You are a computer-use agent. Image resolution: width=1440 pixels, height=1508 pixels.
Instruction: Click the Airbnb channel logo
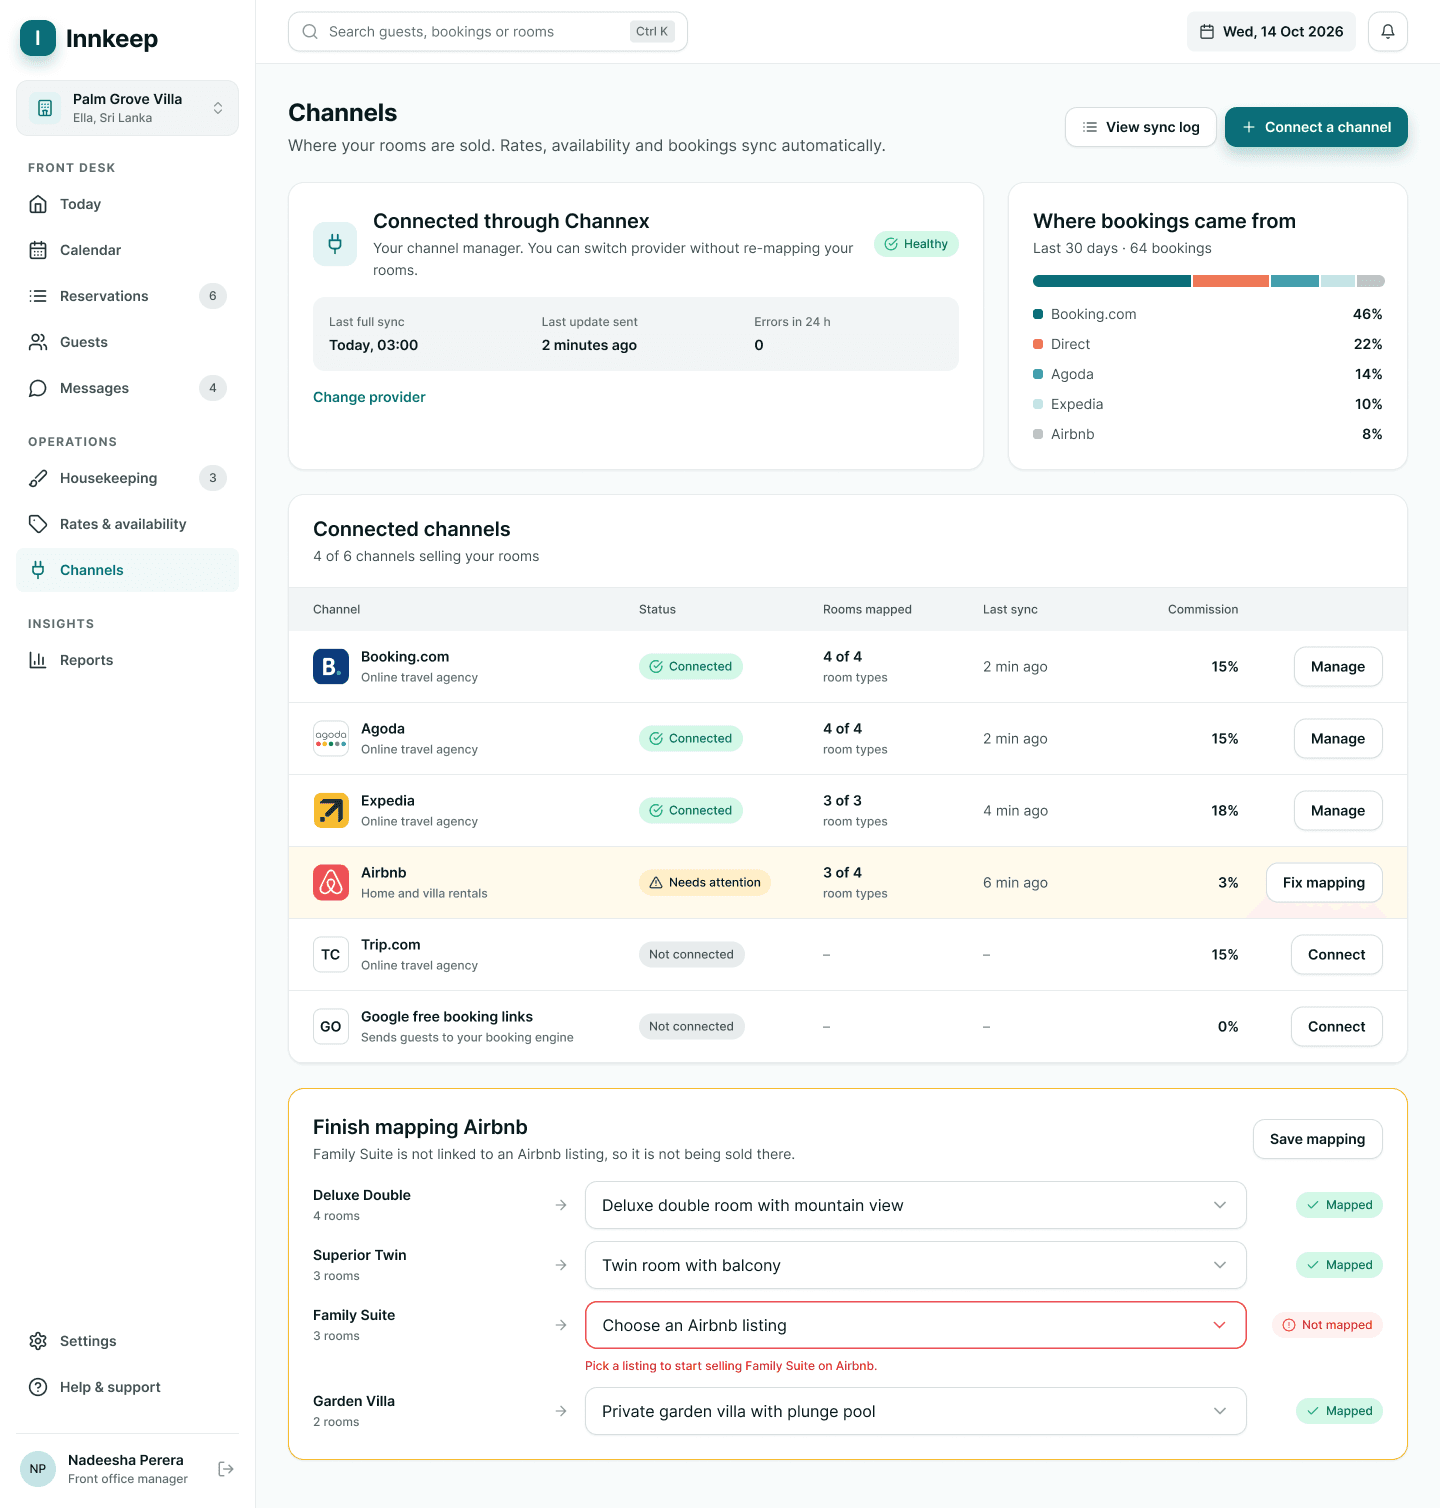coord(331,882)
